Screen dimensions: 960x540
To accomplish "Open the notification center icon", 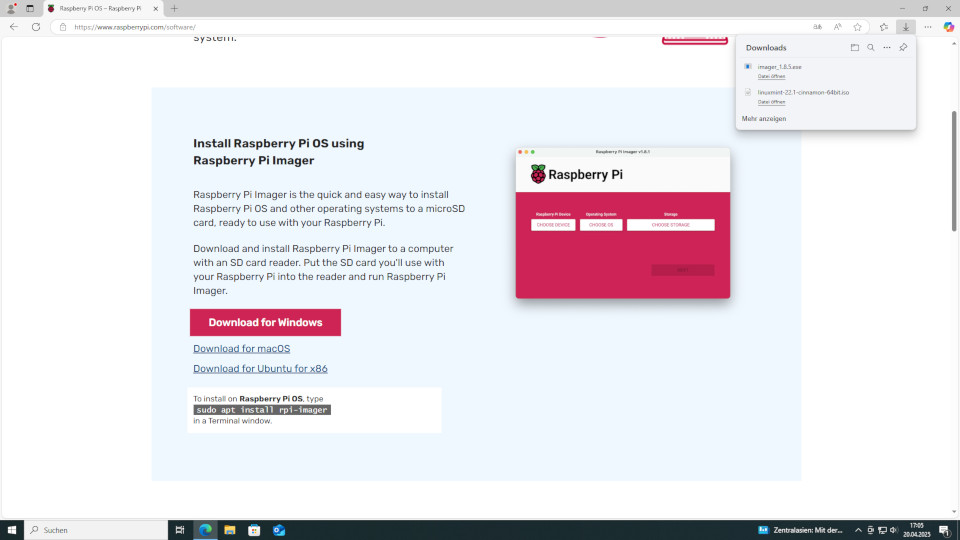I will coord(945,530).
